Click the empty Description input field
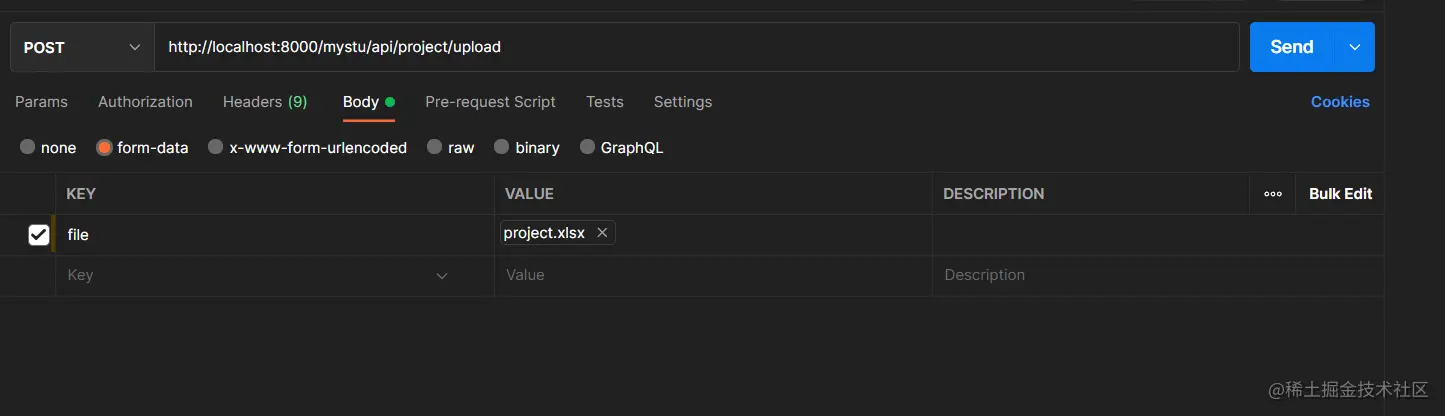The image size is (1445, 416). coord(1158,275)
